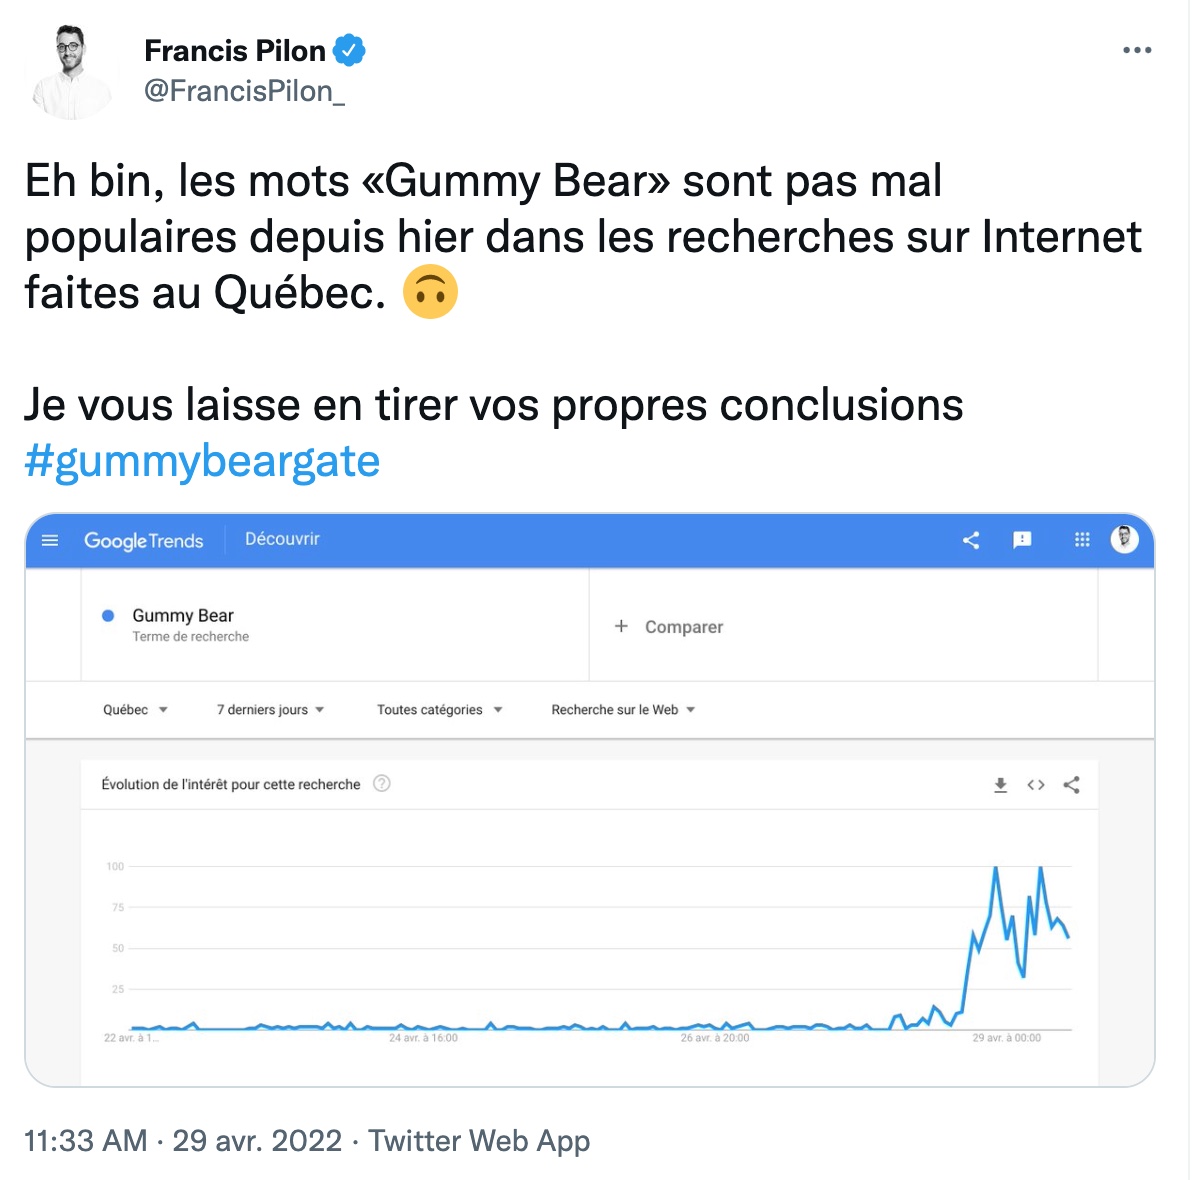Click the feedback icon in the Trends header
This screenshot has height=1180, width=1194.
pos(1022,540)
